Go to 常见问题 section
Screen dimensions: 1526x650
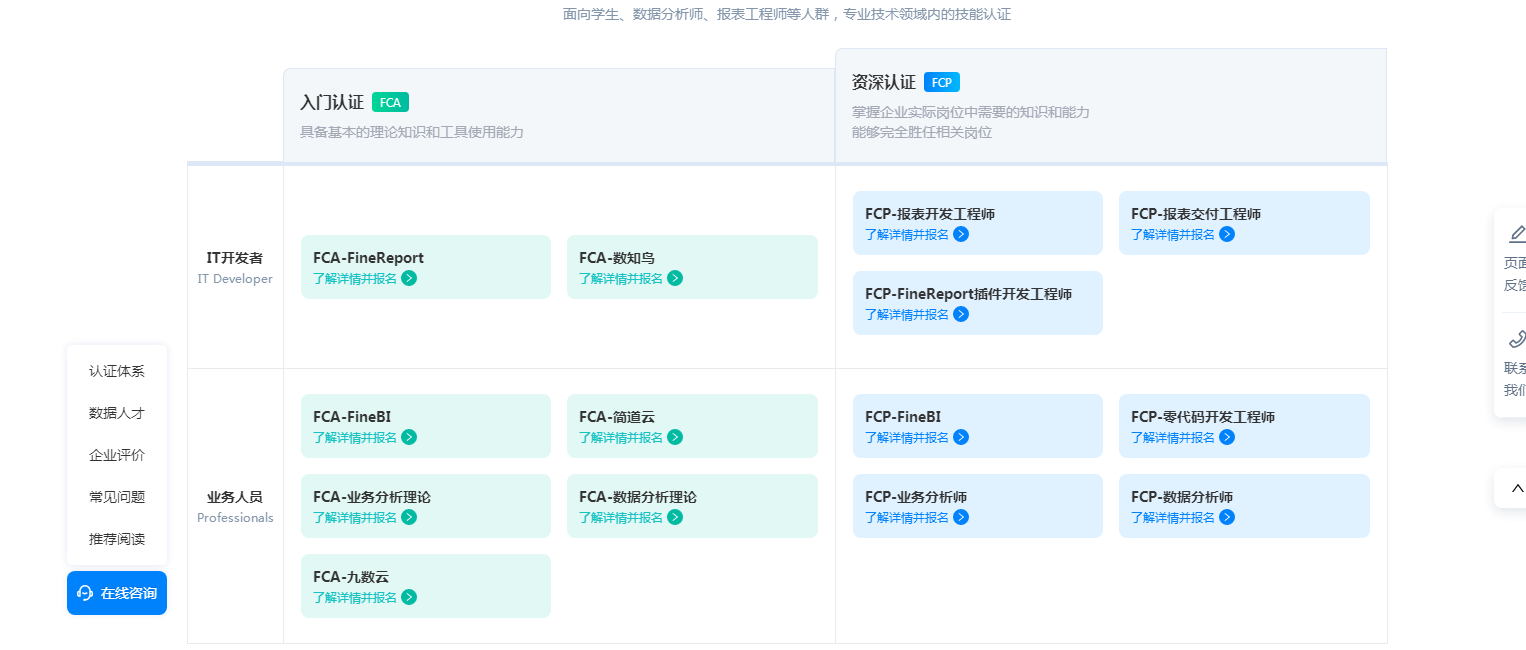click(x=117, y=497)
